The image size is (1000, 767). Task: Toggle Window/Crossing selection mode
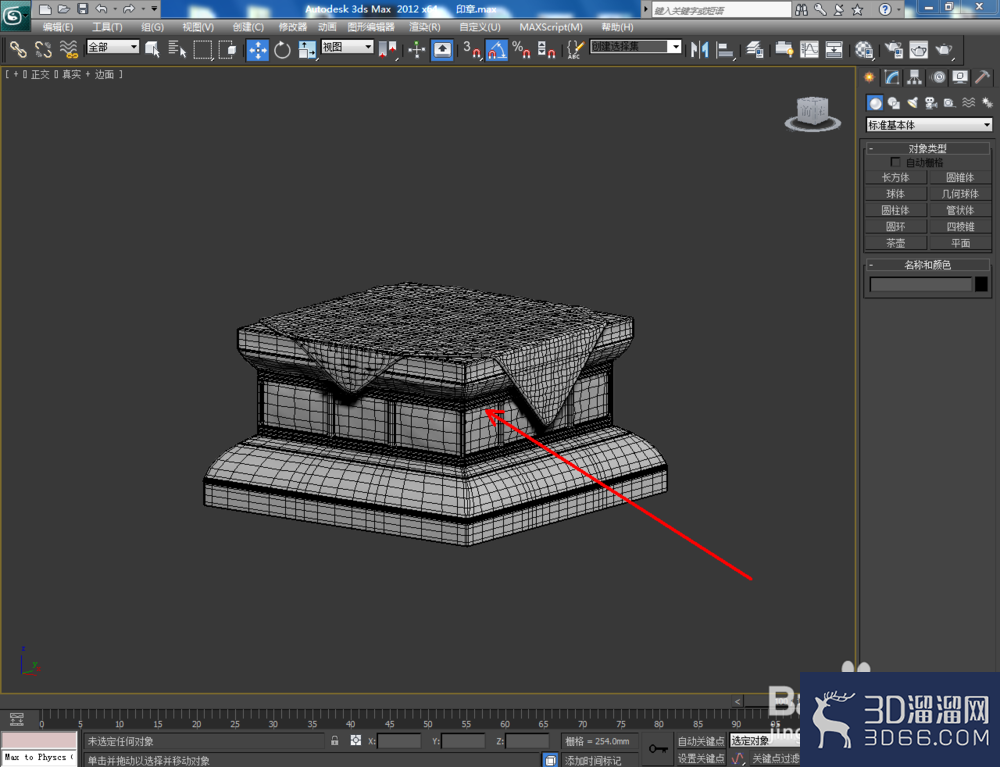coord(228,49)
